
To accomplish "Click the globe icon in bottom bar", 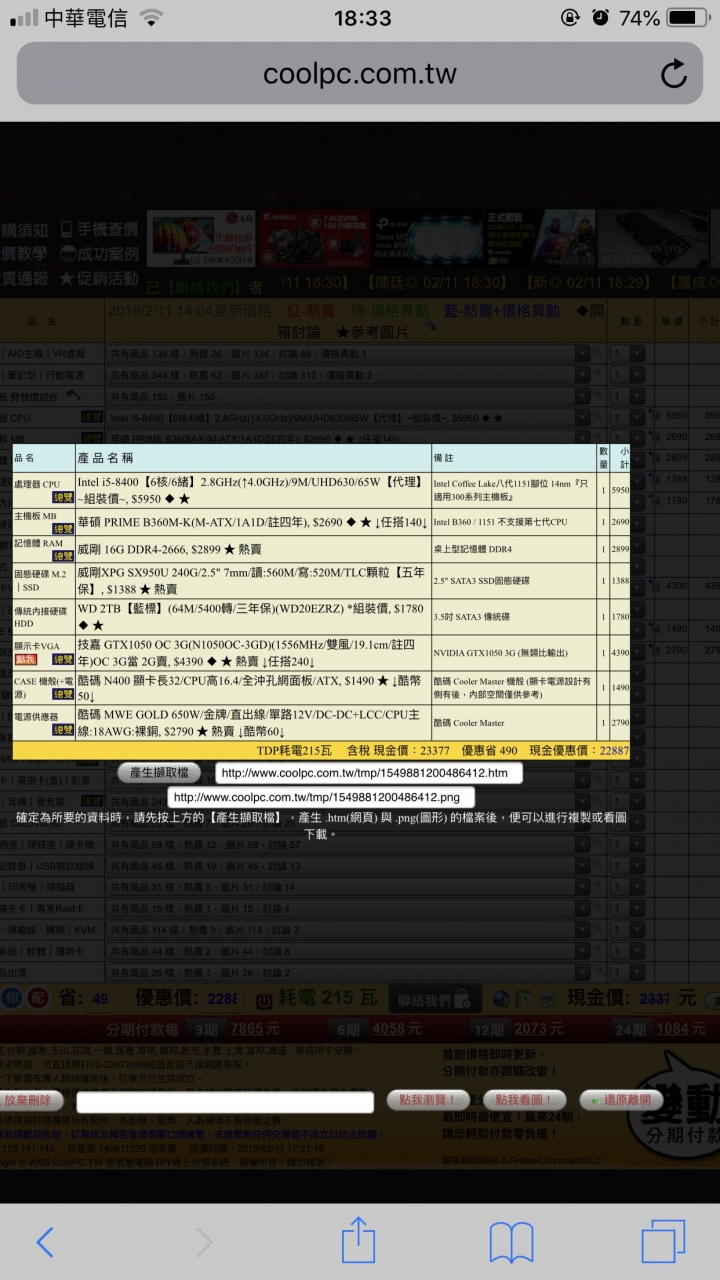I will pyautogui.click(x=500, y=999).
